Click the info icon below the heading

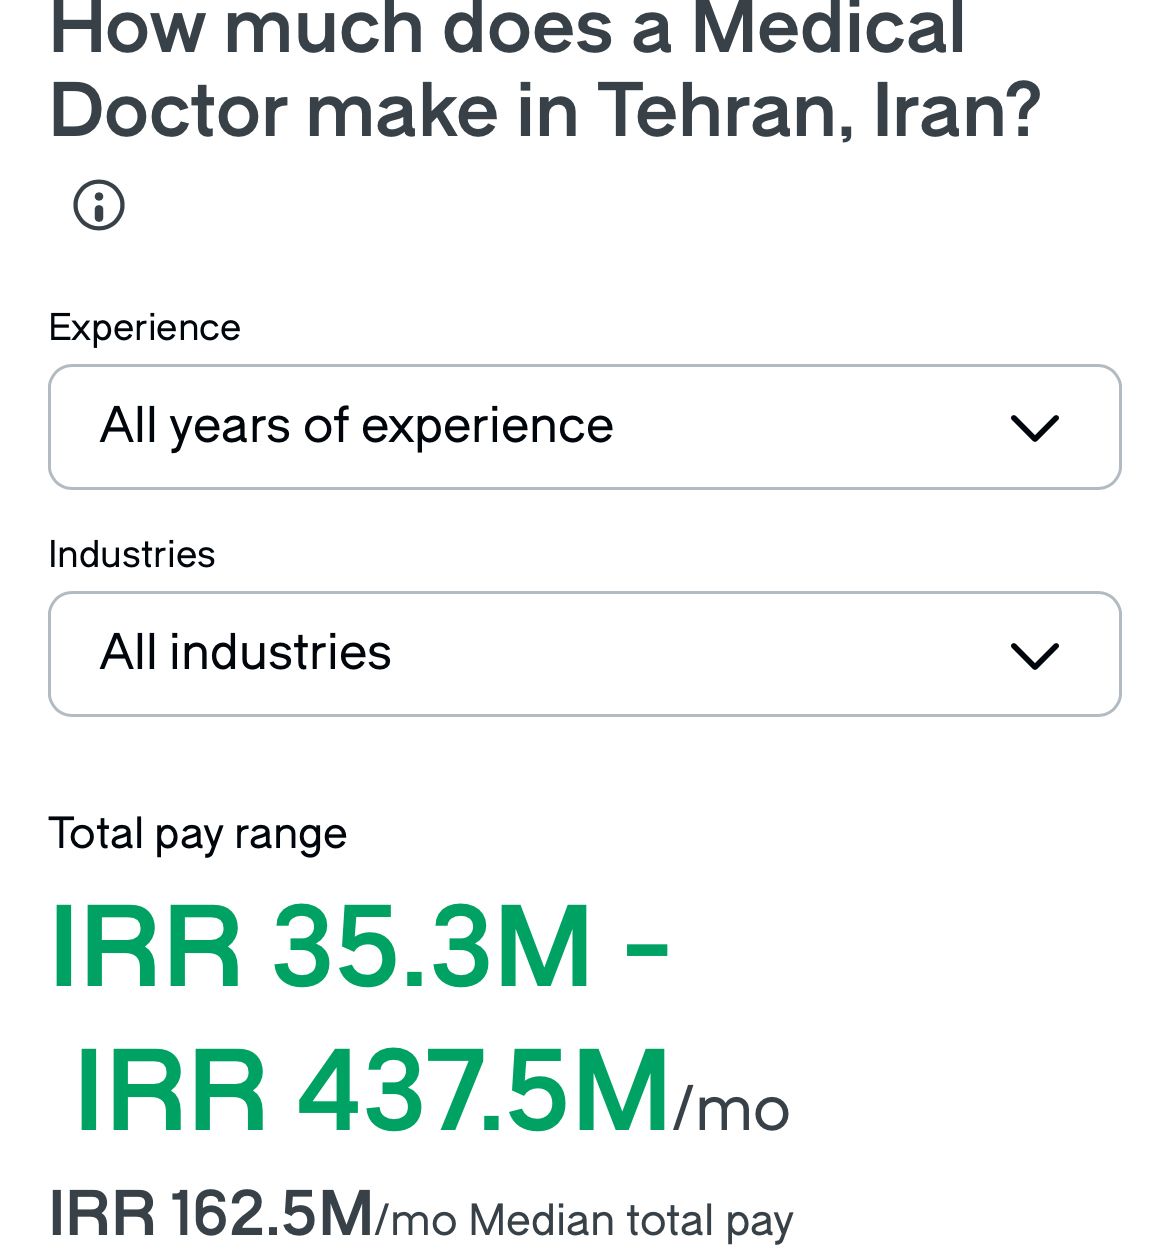[99, 205]
